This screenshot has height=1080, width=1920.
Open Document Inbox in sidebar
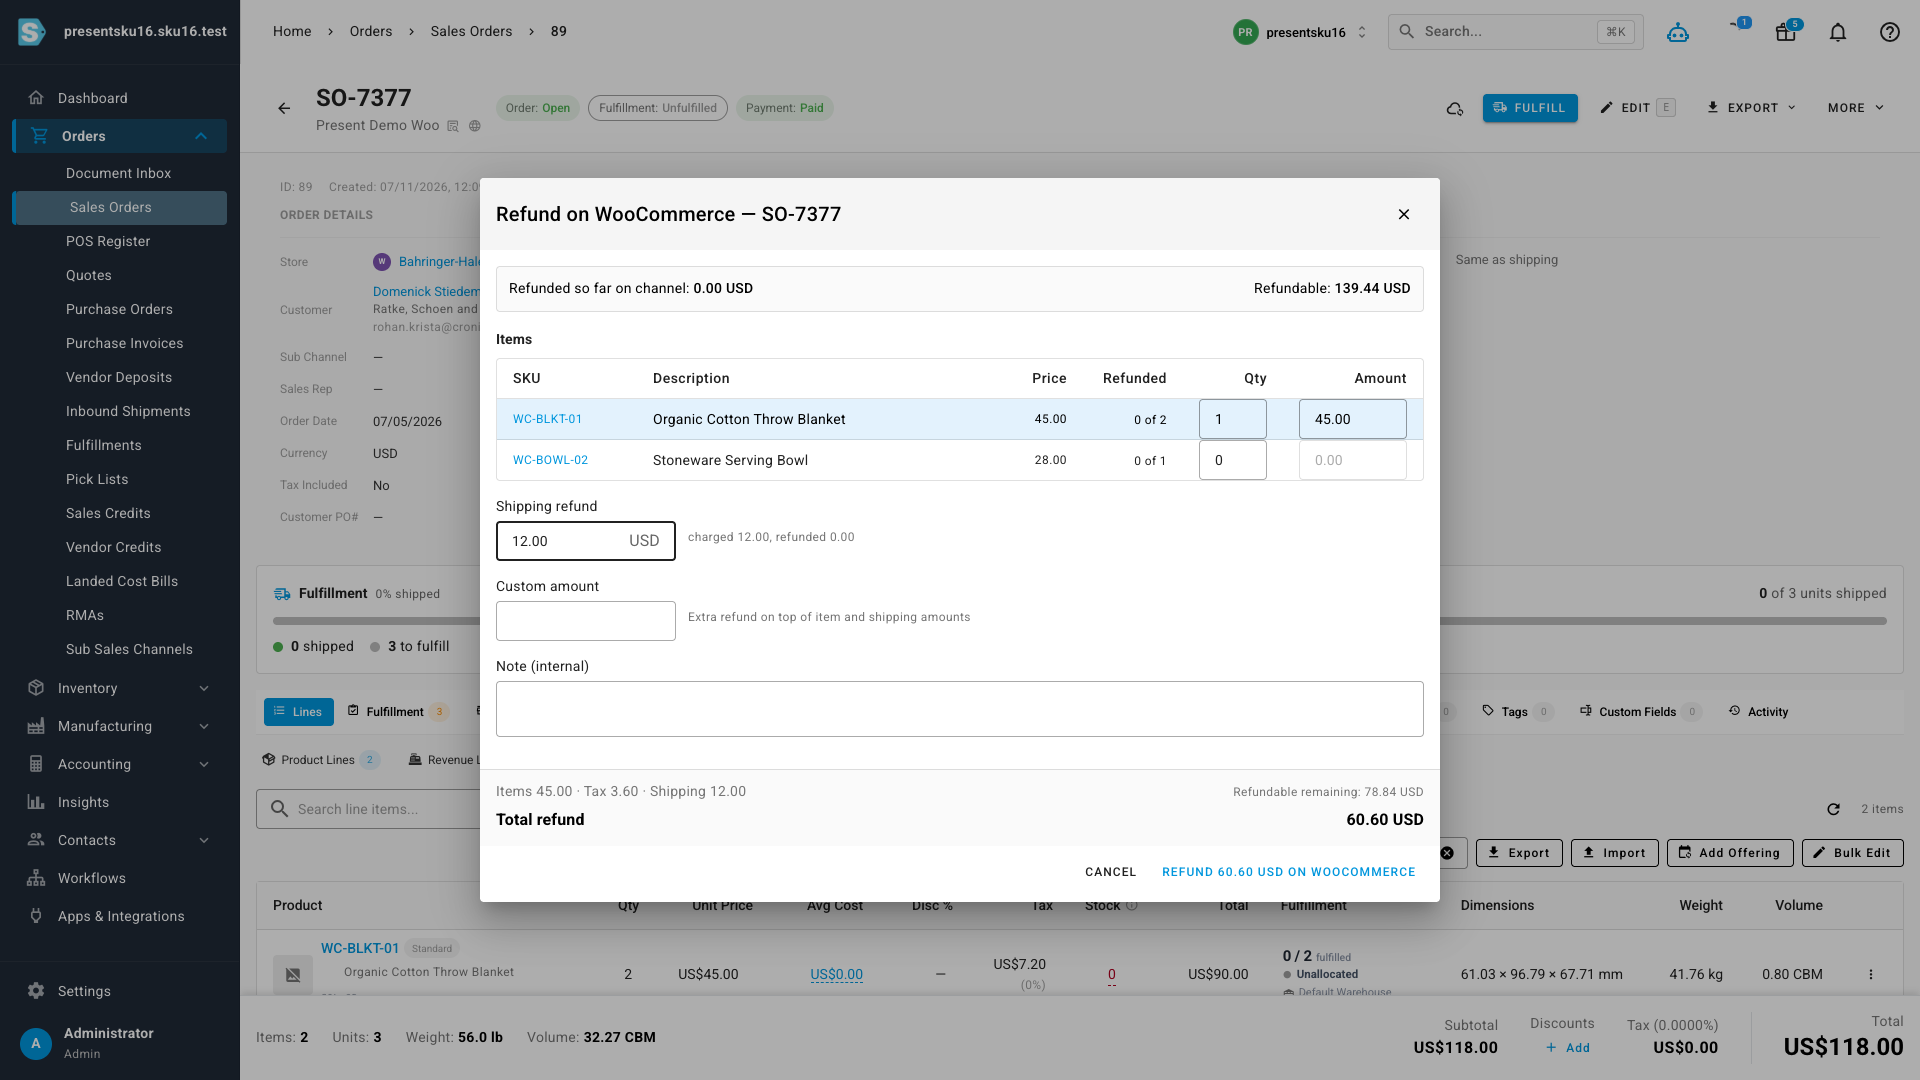(120, 173)
